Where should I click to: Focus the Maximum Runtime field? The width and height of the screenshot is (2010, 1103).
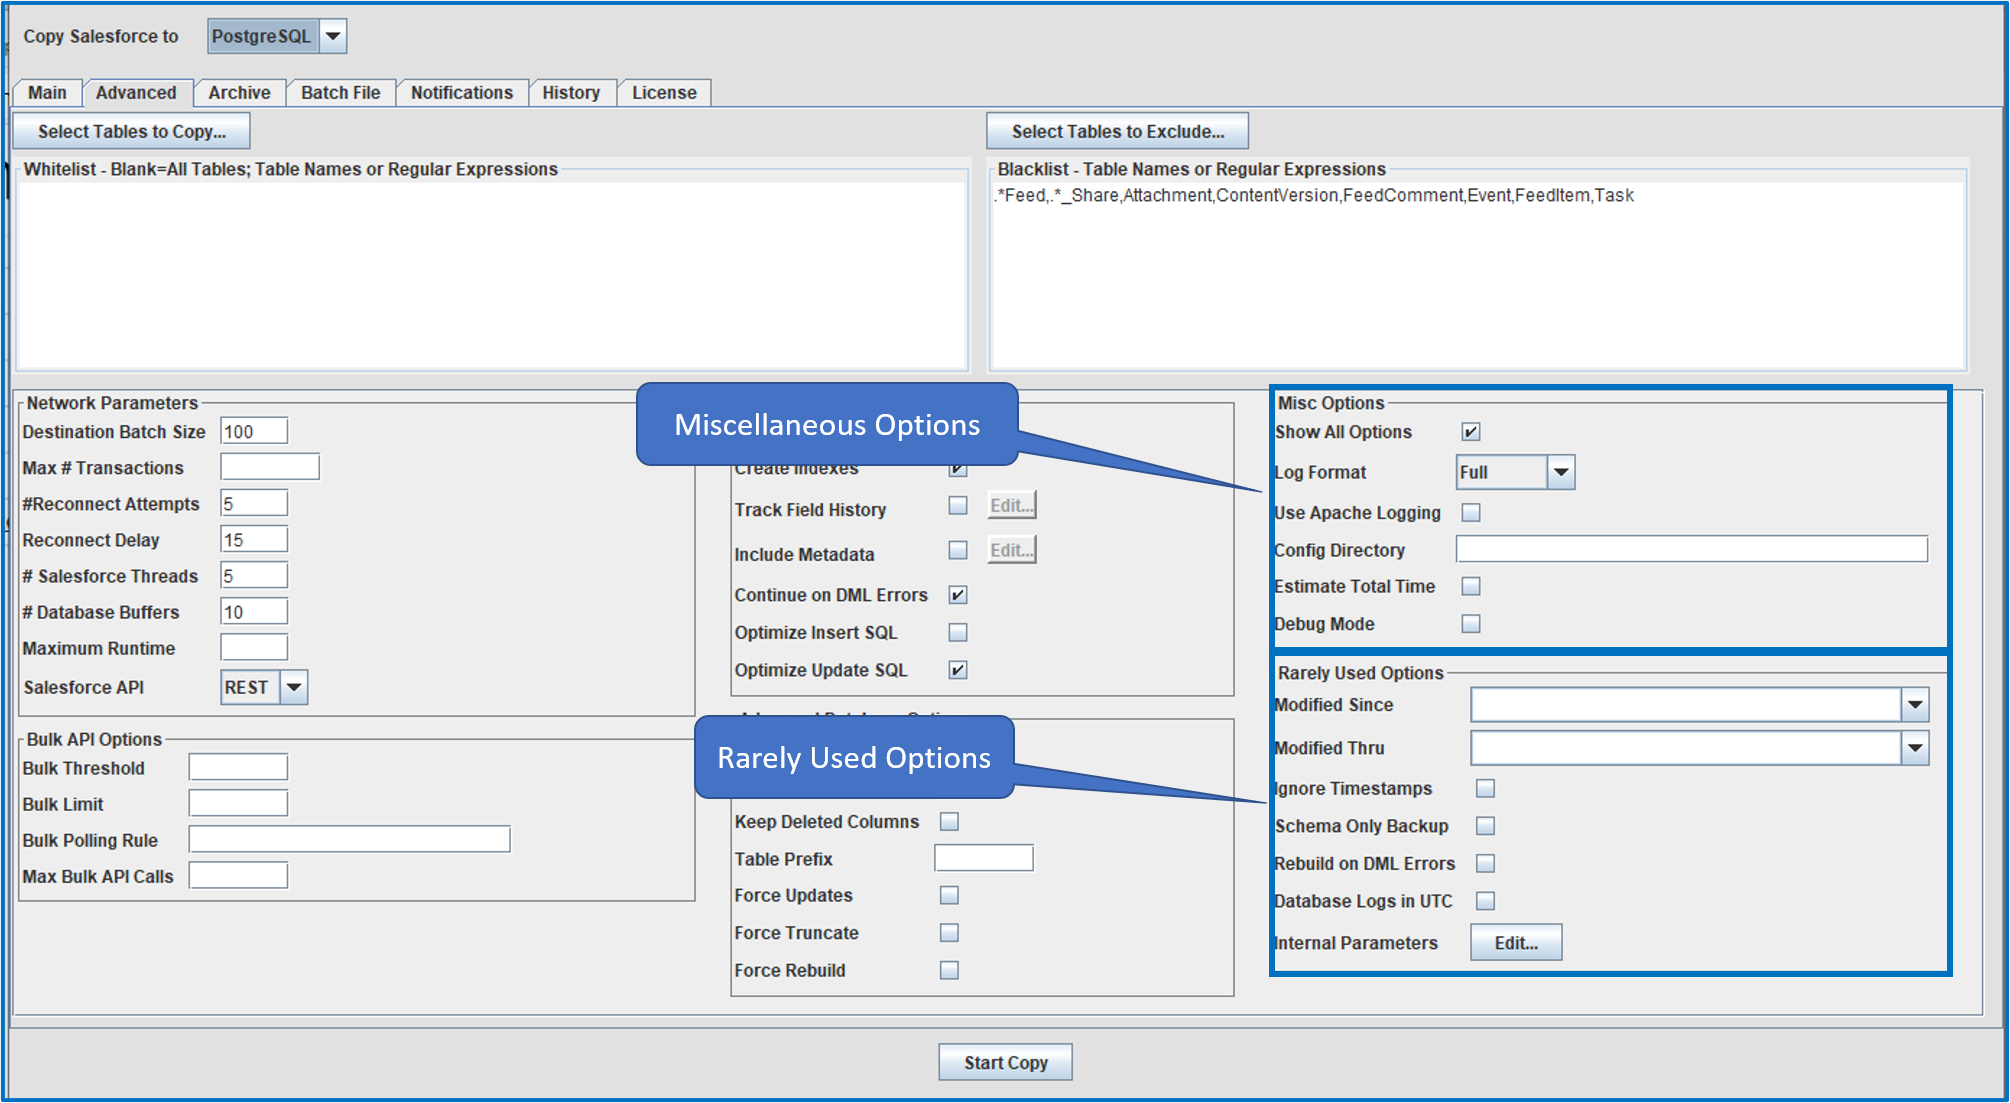point(254,647)
